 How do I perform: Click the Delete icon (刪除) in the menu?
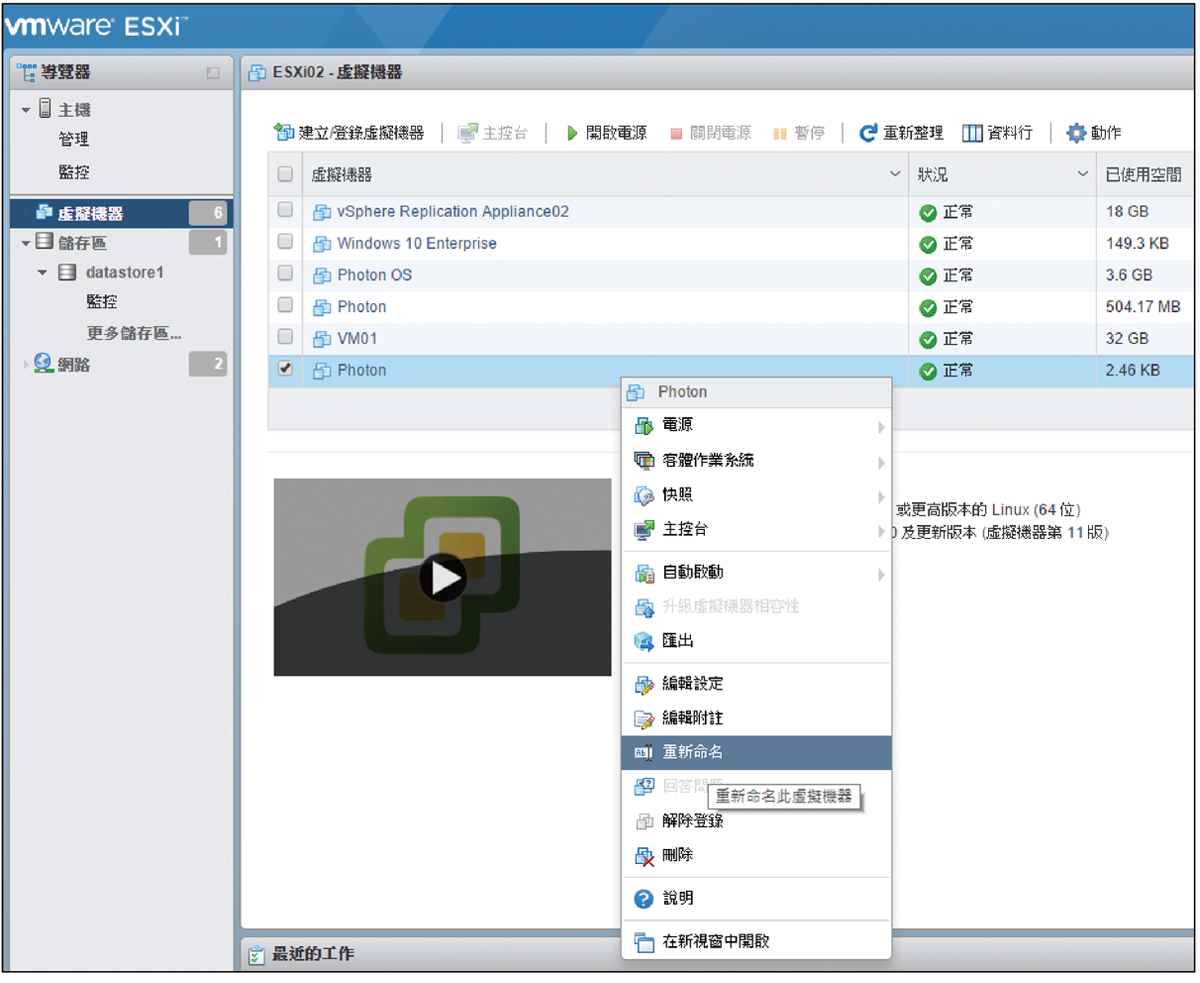coord(644,856)
